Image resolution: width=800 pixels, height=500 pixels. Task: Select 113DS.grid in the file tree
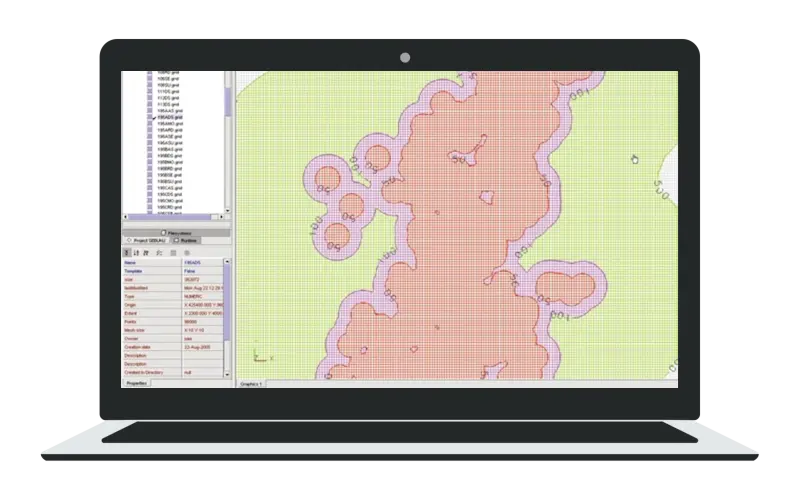click(x=168, y=104)
